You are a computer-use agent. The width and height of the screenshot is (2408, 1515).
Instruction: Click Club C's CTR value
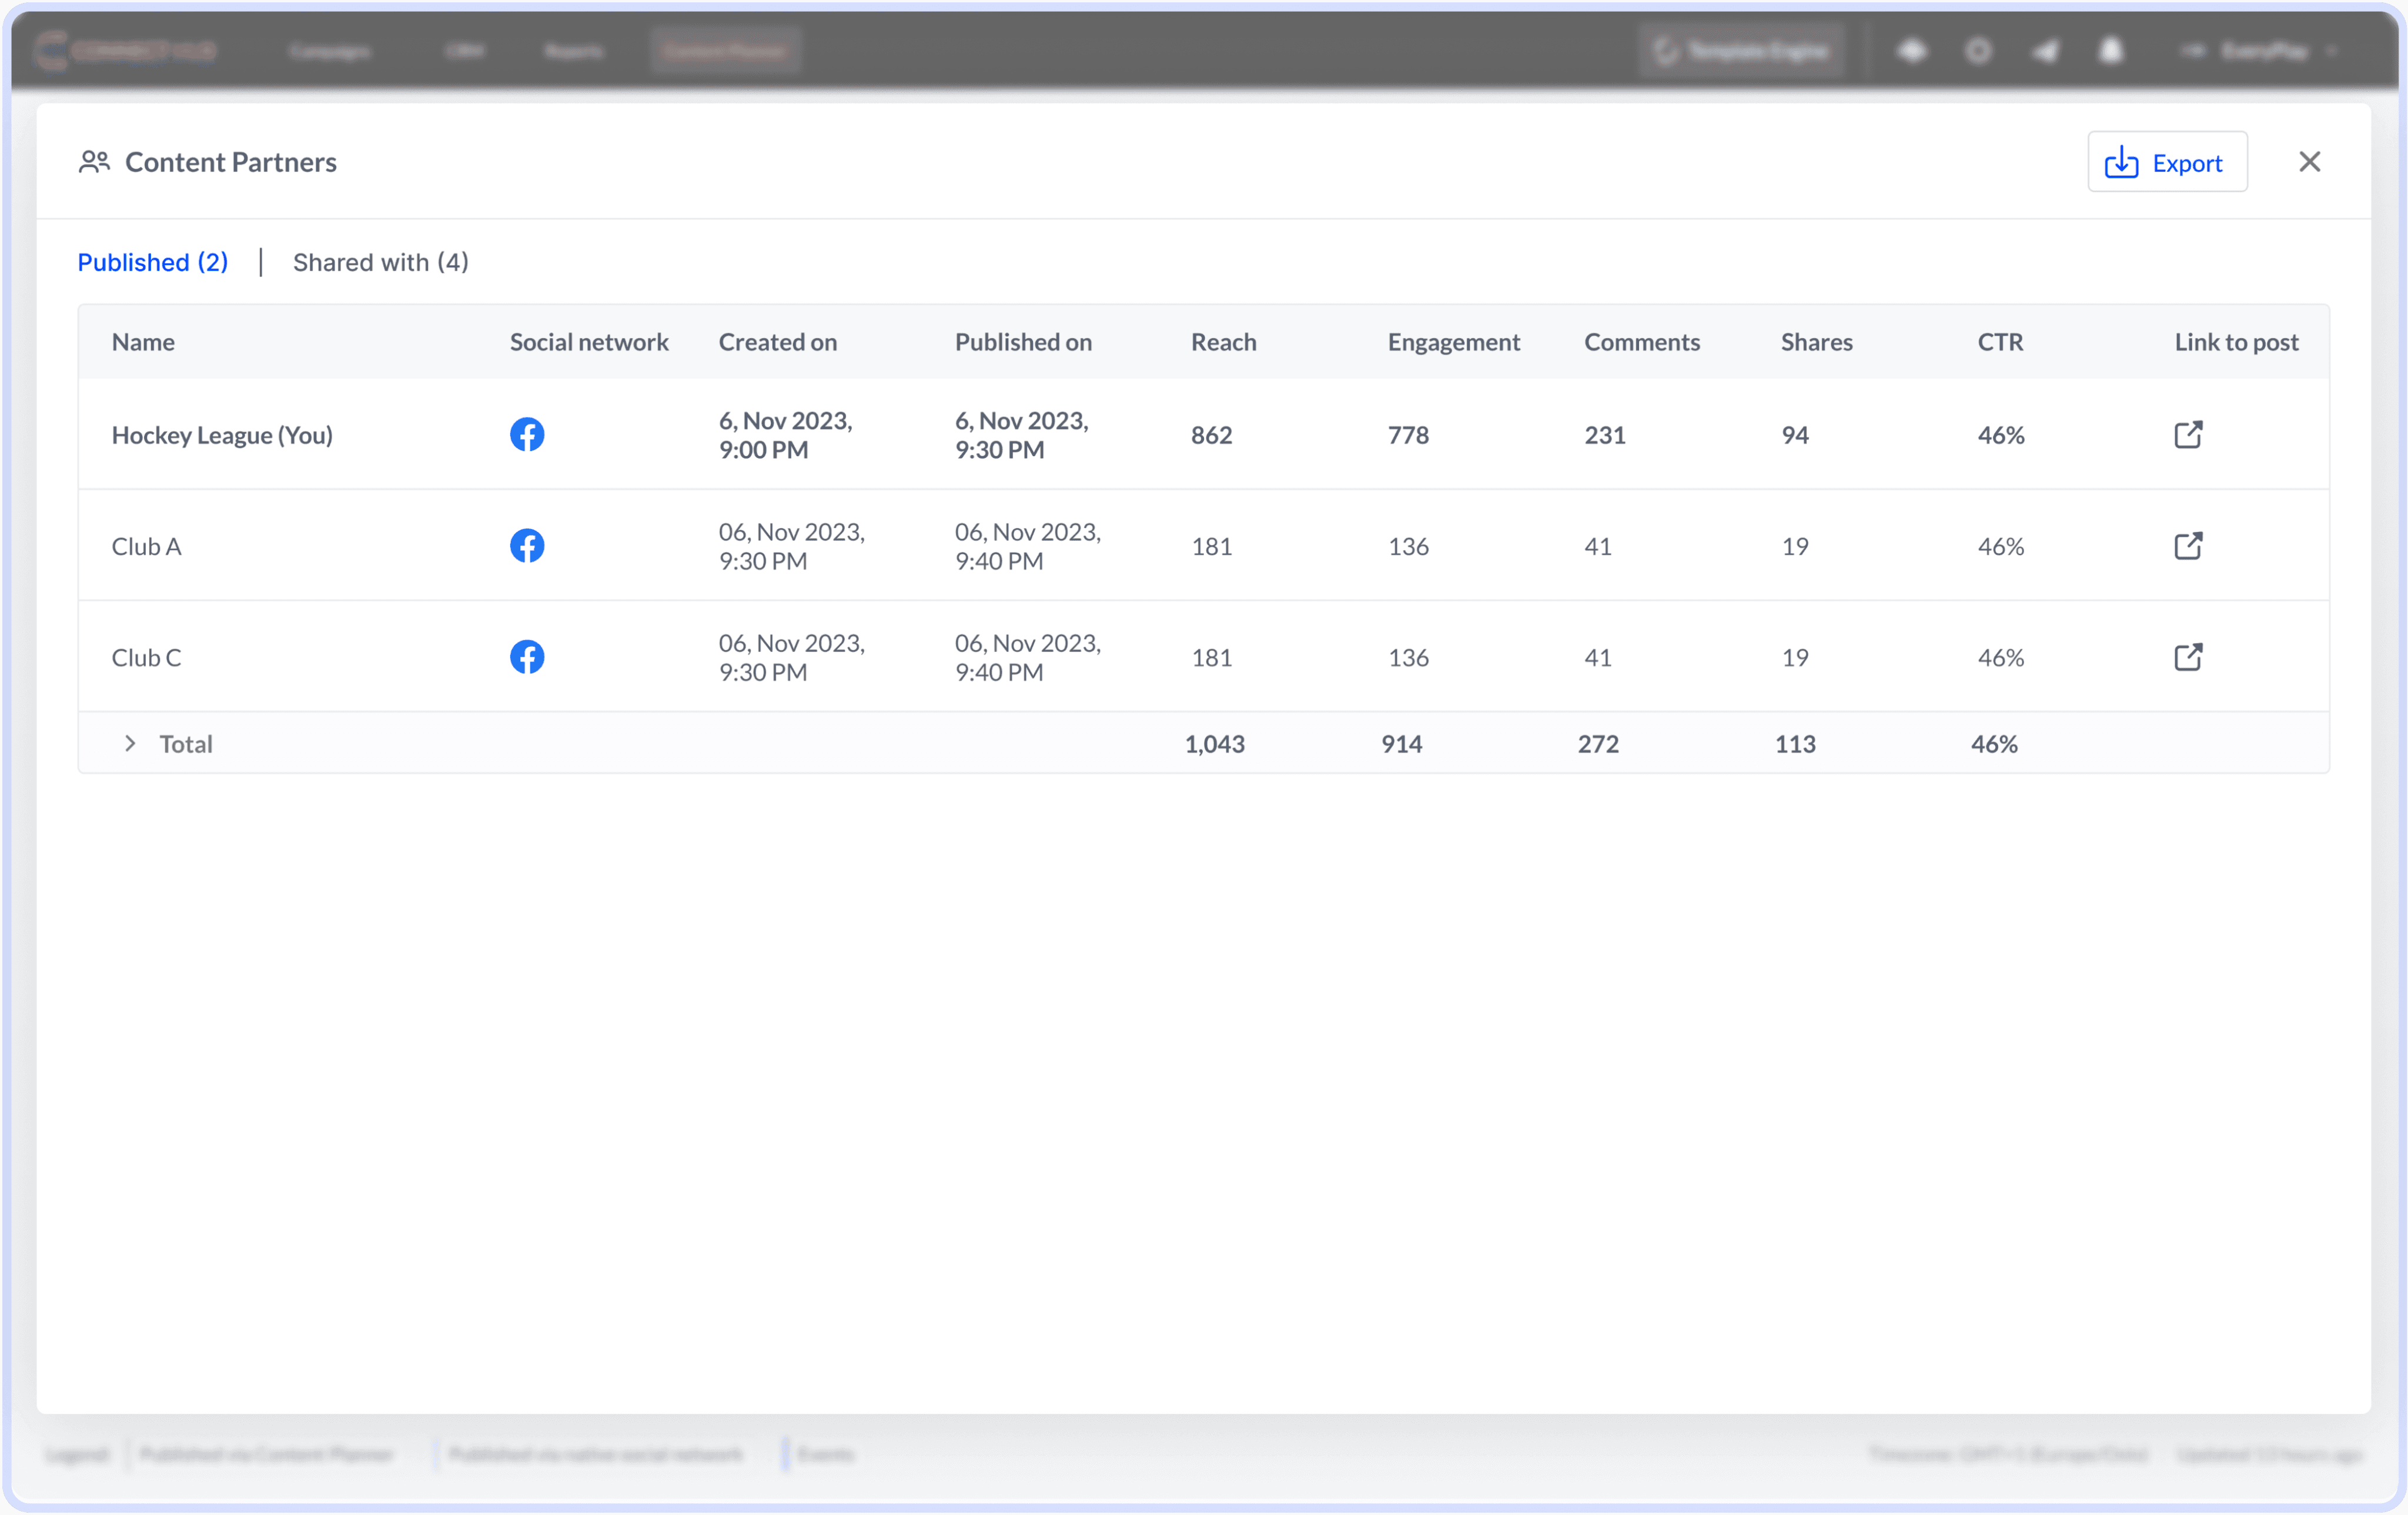[x=2001, y=657]
